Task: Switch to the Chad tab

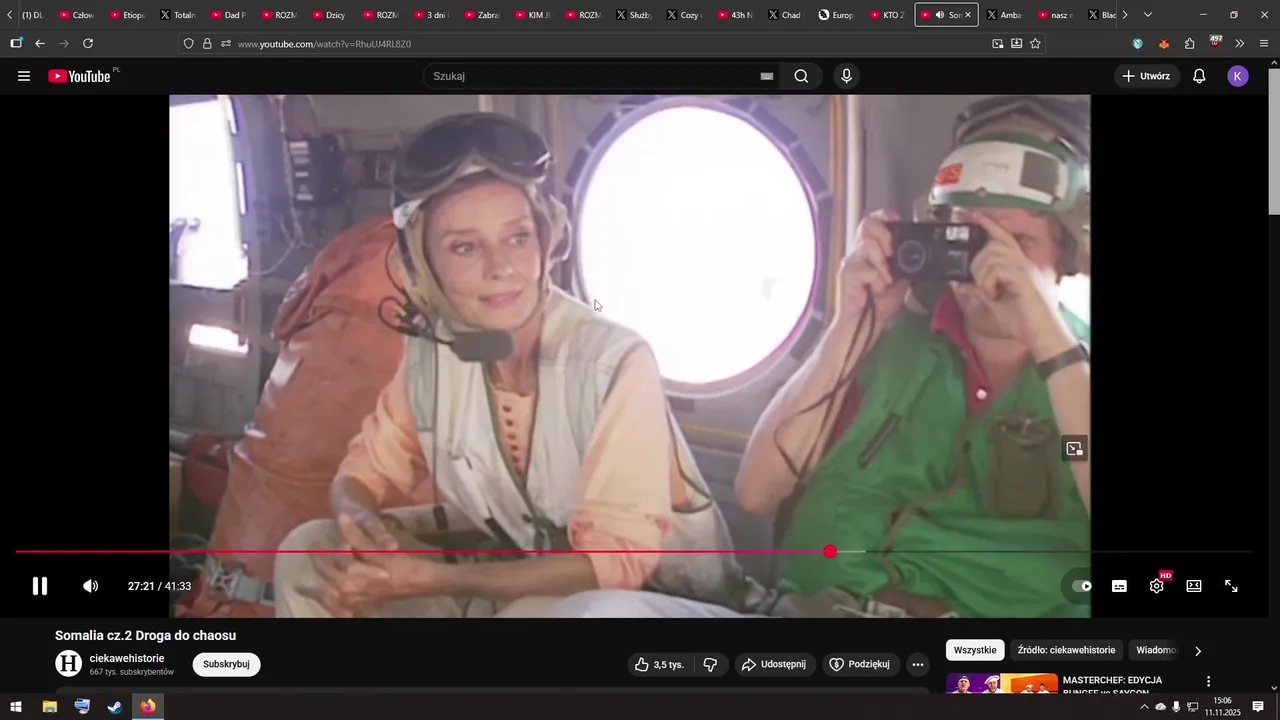Action: tap(784, 15)
